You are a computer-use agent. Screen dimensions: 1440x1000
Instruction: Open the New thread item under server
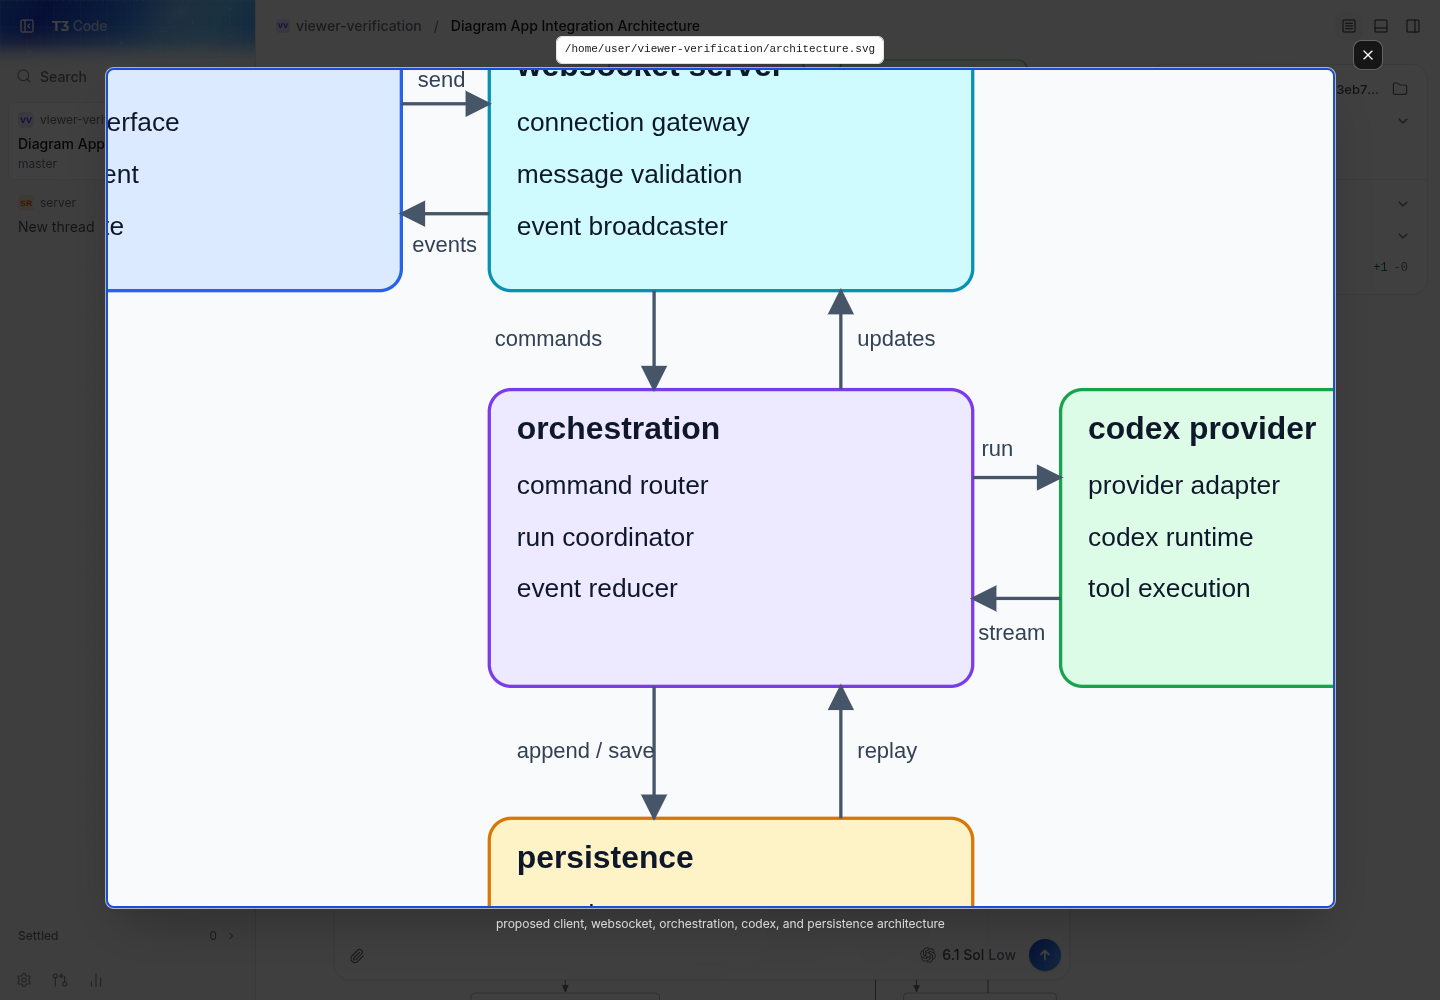point(56,227)
